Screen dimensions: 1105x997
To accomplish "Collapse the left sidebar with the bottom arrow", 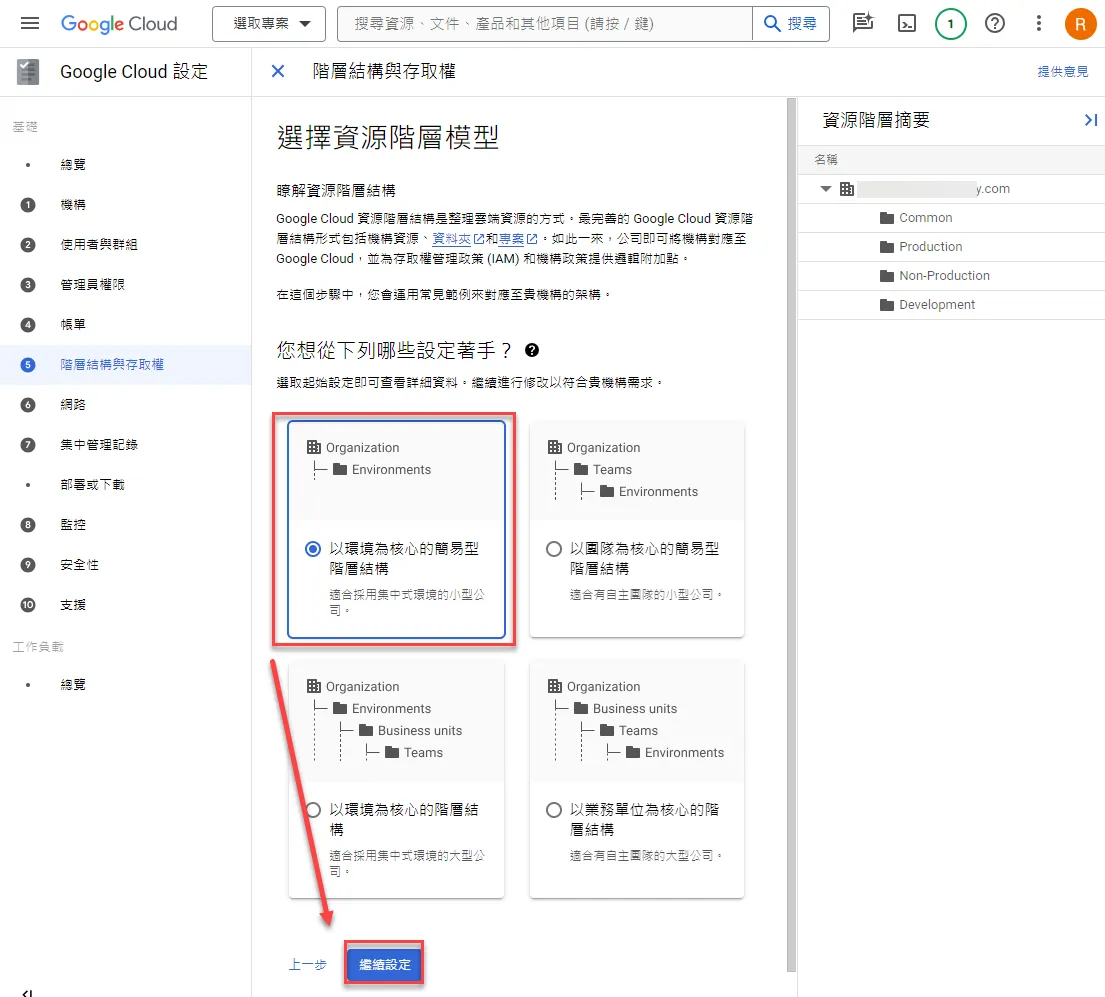I will [27, 992].
